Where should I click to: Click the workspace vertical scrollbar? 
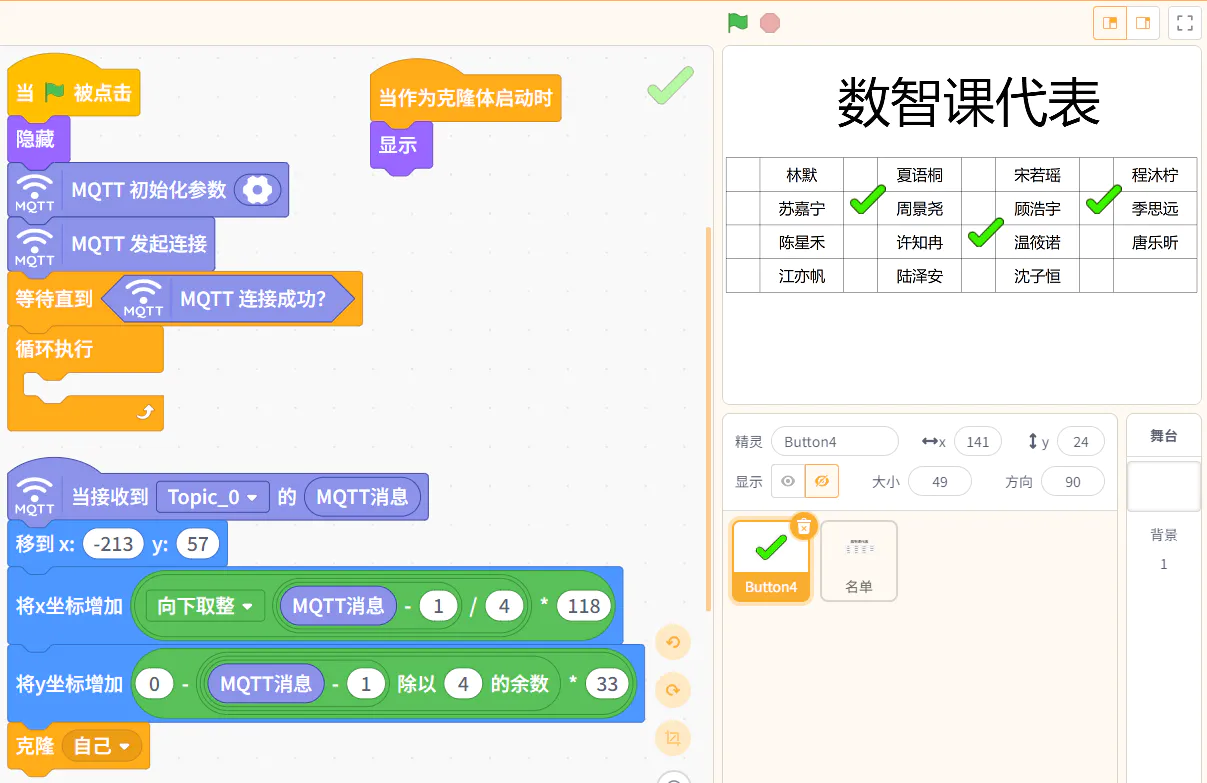pyautogui.click(x=709, y=418)
